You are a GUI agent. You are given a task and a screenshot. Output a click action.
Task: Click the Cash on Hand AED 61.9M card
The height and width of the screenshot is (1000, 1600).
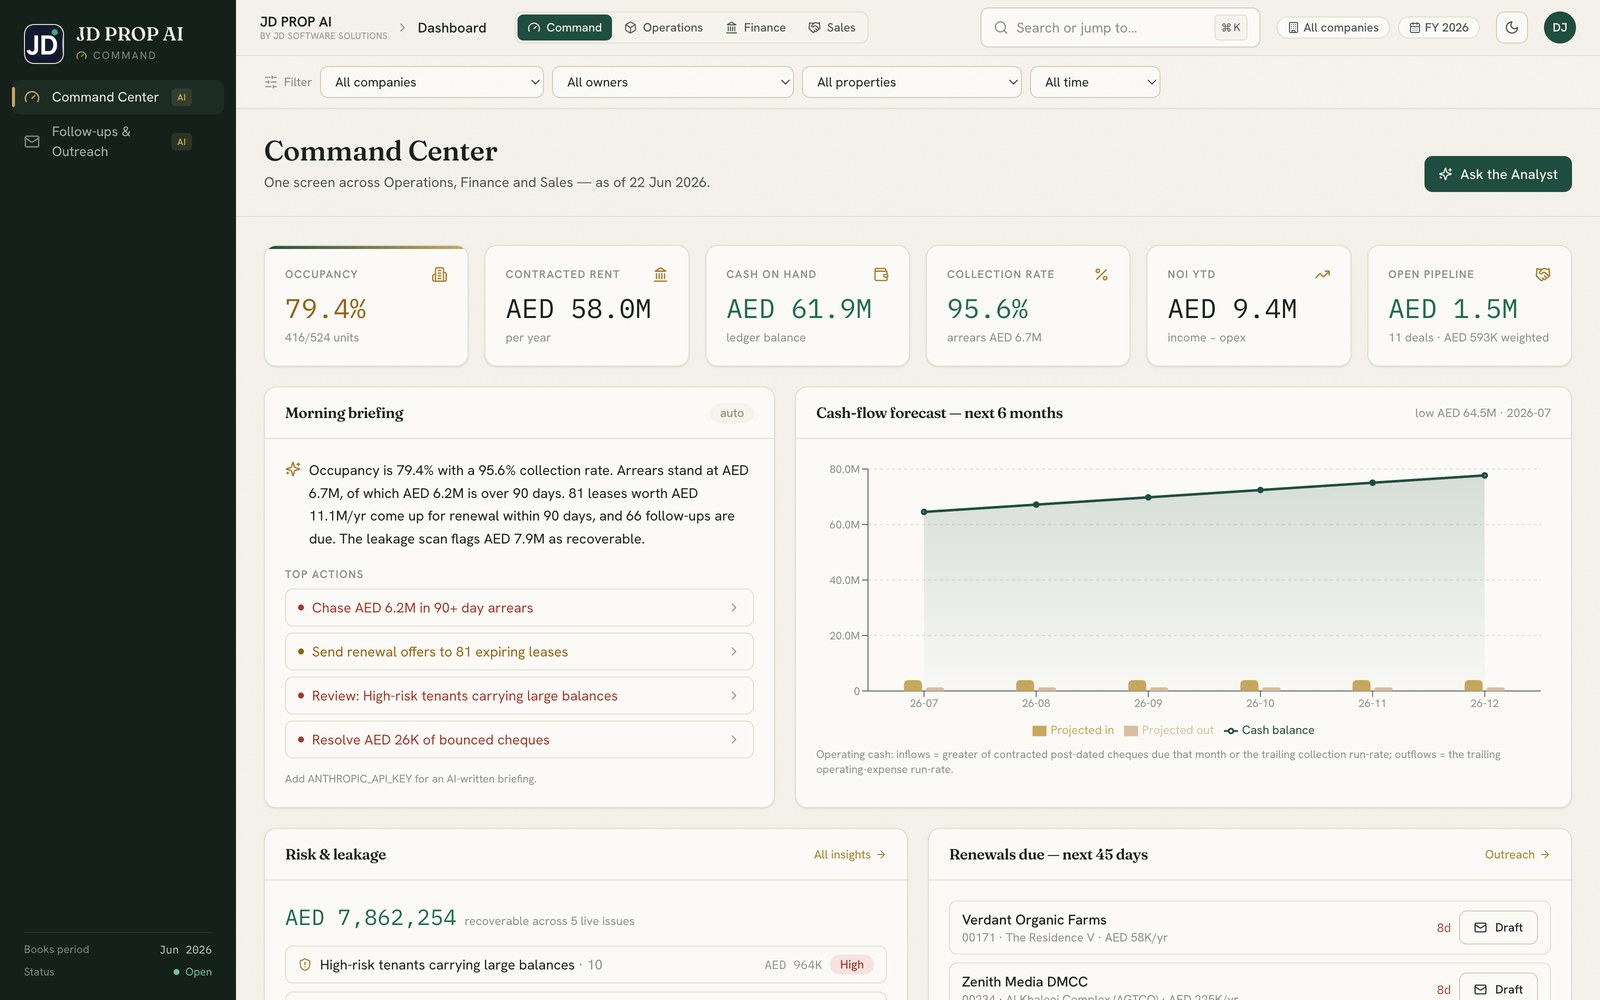click(807, 306)
